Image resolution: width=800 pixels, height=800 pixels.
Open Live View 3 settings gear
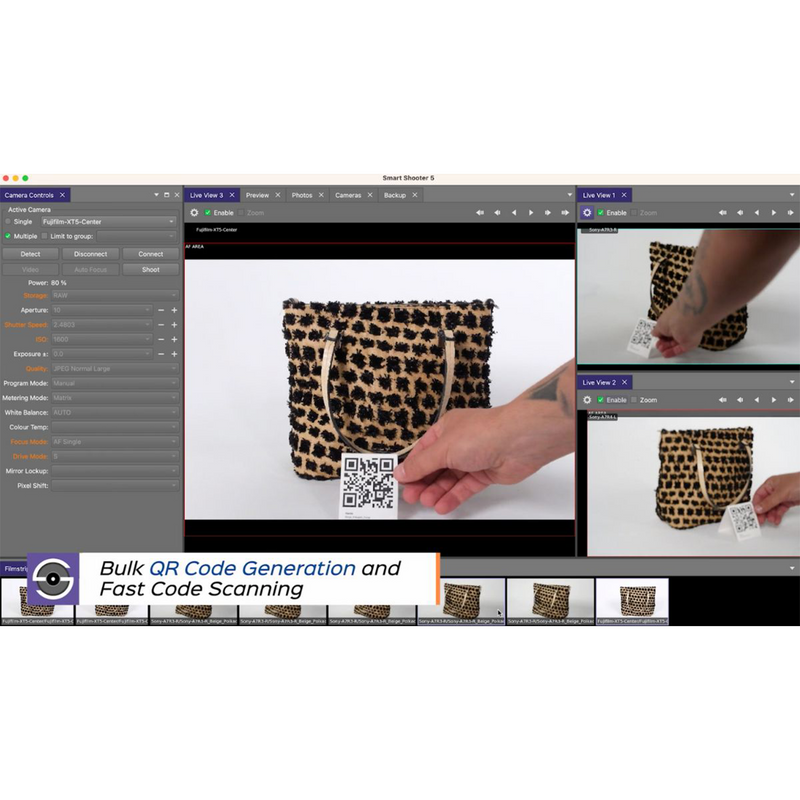194,213
